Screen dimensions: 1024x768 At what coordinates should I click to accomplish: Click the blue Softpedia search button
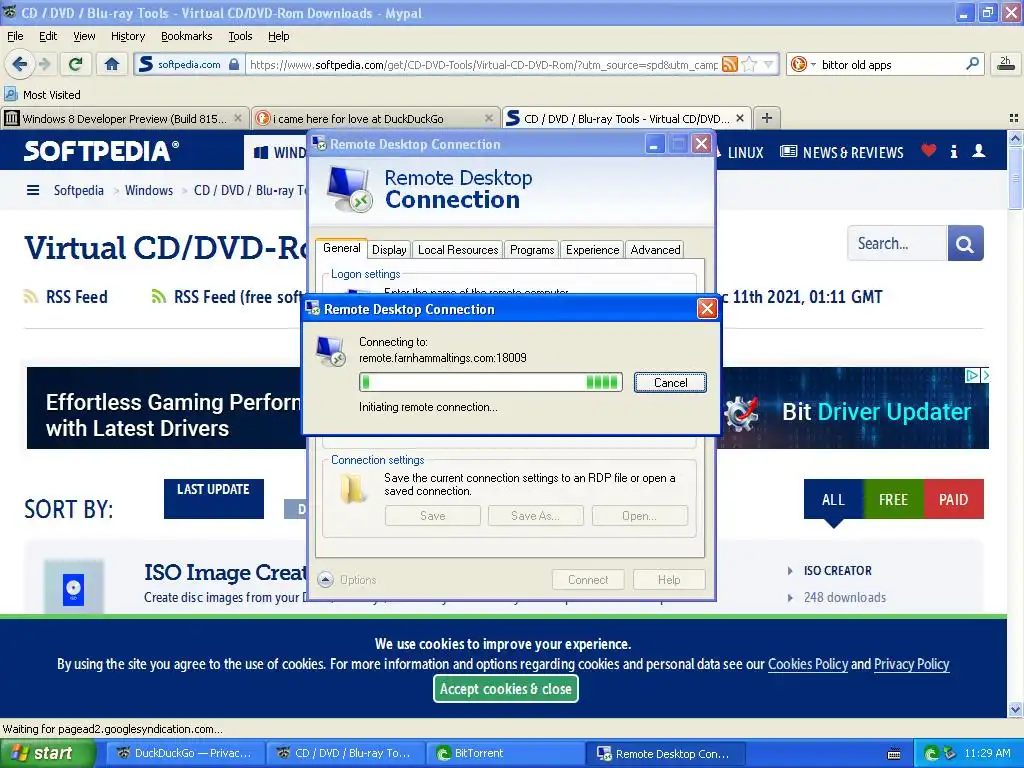click(965, 244)
